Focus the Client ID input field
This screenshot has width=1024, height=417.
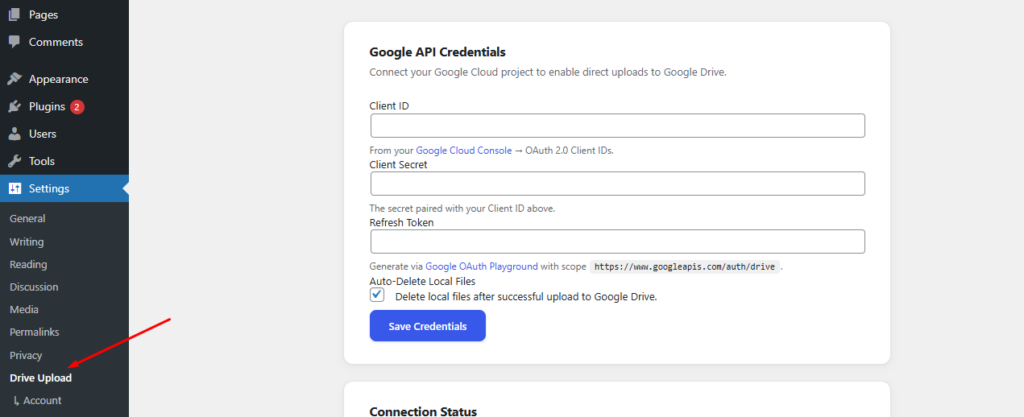click(x=617, y=125)
